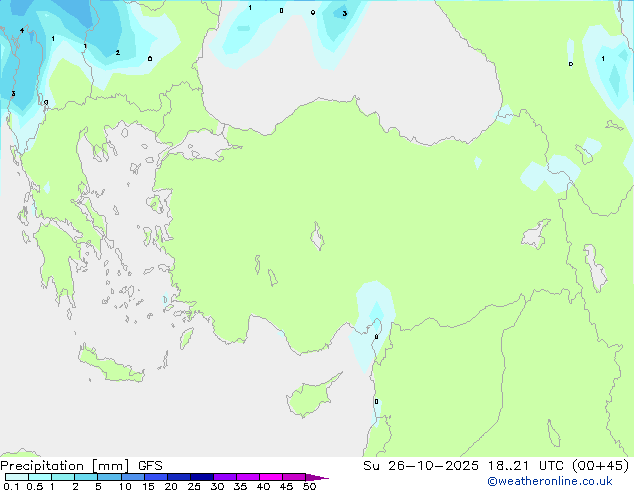Click the '25' legend scale label
Screen dimensions: 634x490
[194, 486]
